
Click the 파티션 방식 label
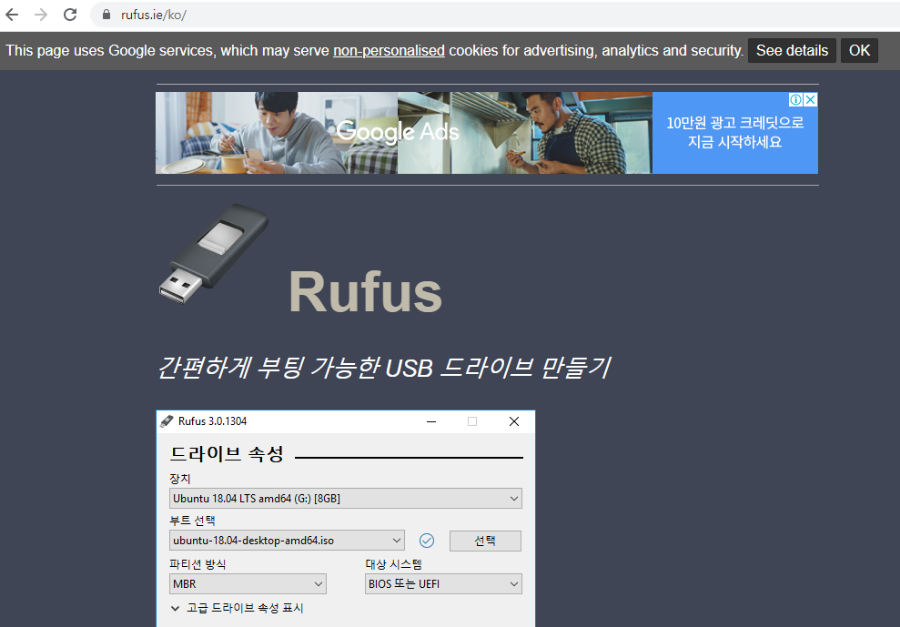[197, 564]
